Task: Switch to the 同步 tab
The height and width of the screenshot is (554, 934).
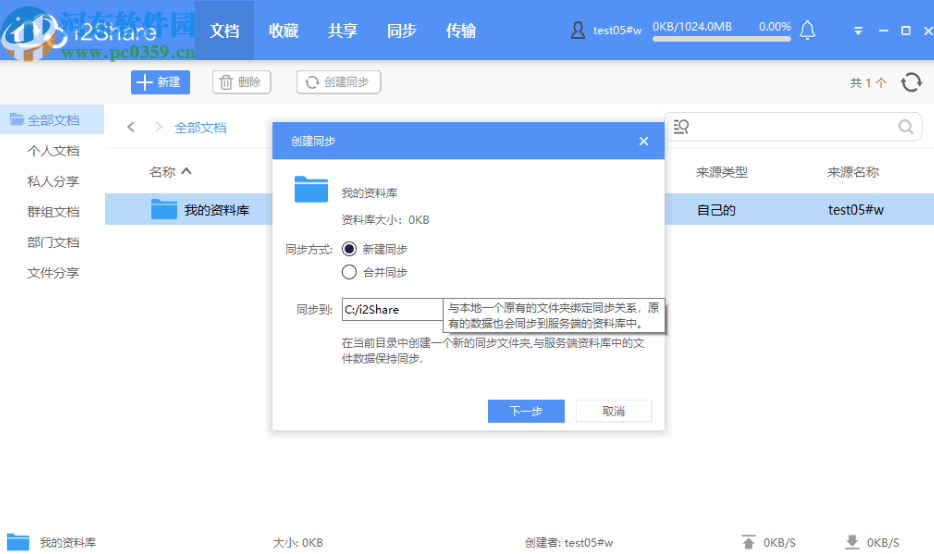Action: click(401, 30)
